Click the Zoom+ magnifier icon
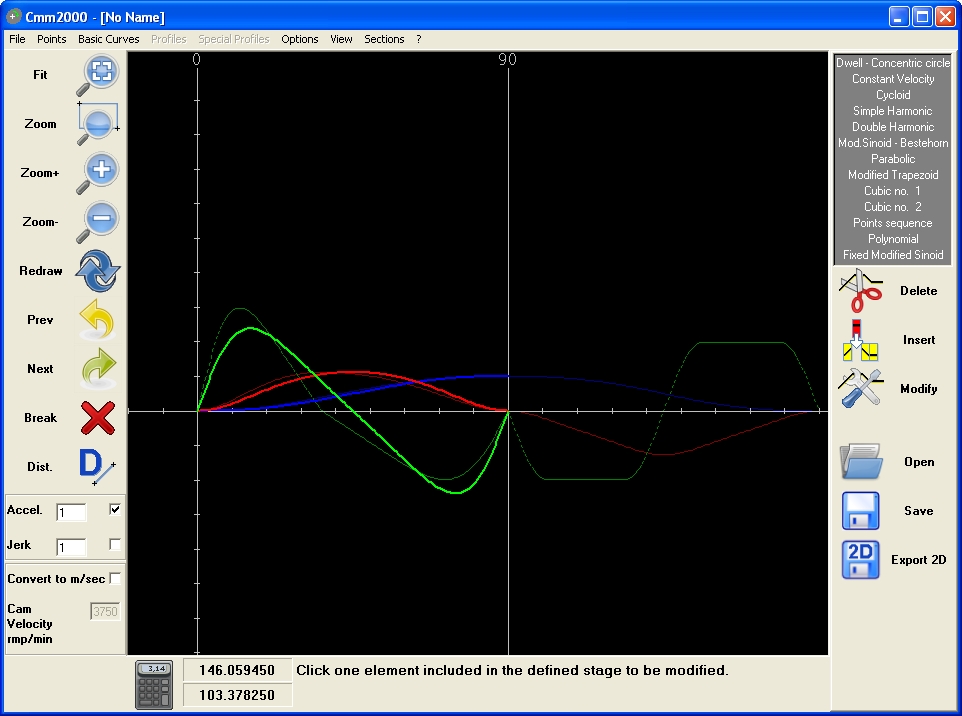Image resolution: width=962 pixels, height=716 pixels. pos(98,173)
